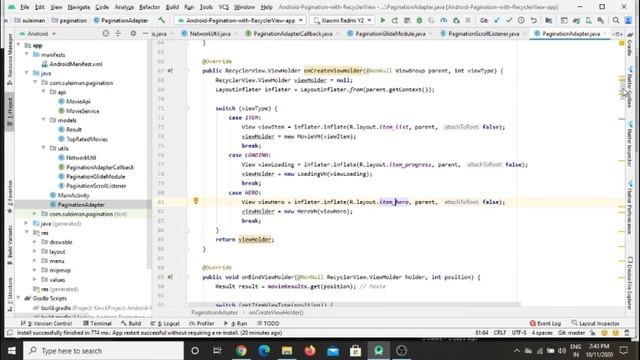Click the project pane settings gear icon
640x360 pixels.
pos(133,33)
